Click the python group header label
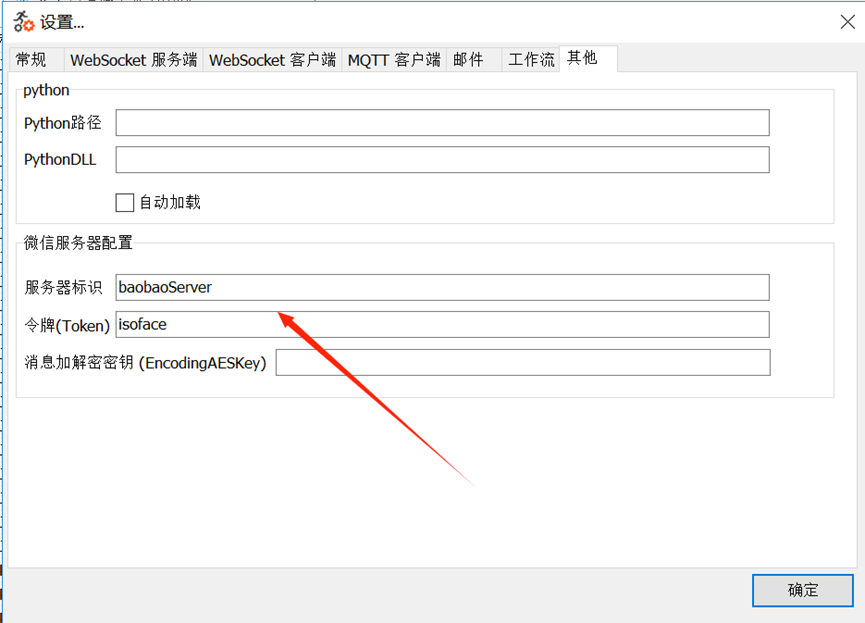Image resolution: width=865 pixels, height=623 pixels. tap(47, 90)
